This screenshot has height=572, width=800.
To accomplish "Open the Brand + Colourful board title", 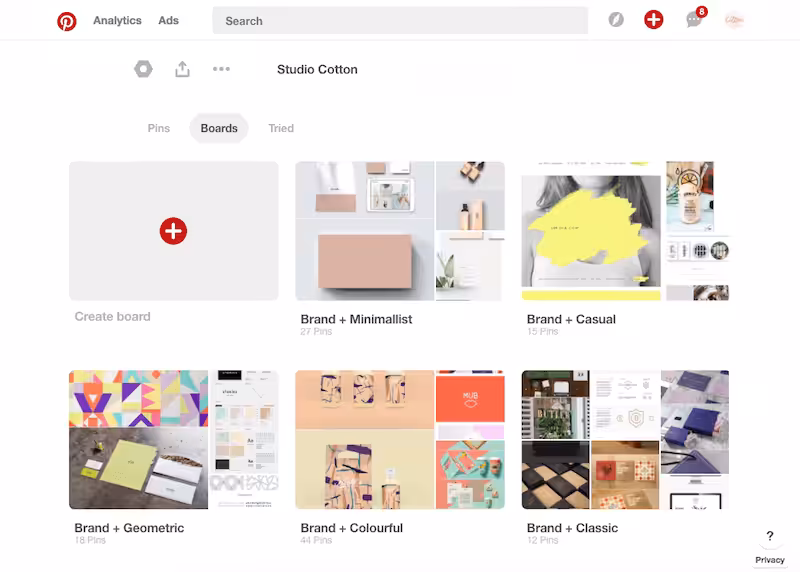I will [x=352, y=528].
